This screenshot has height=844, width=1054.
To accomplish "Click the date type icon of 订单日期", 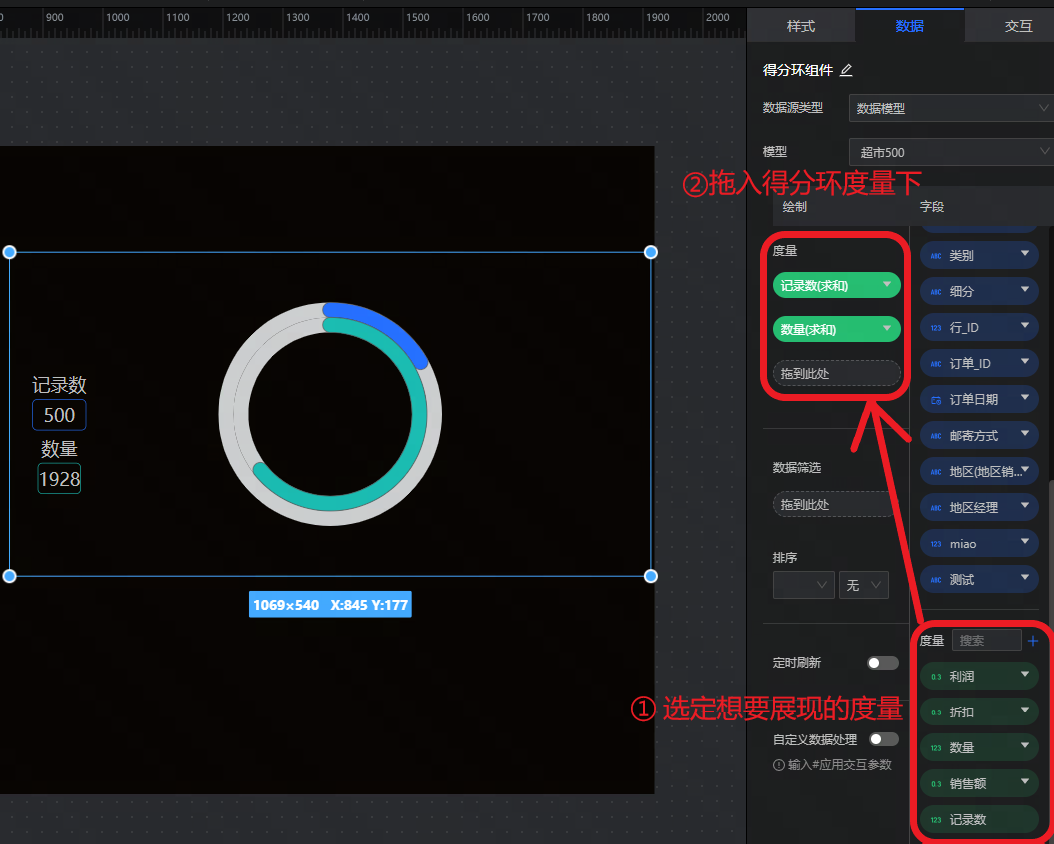I will [x=936, y=400].
